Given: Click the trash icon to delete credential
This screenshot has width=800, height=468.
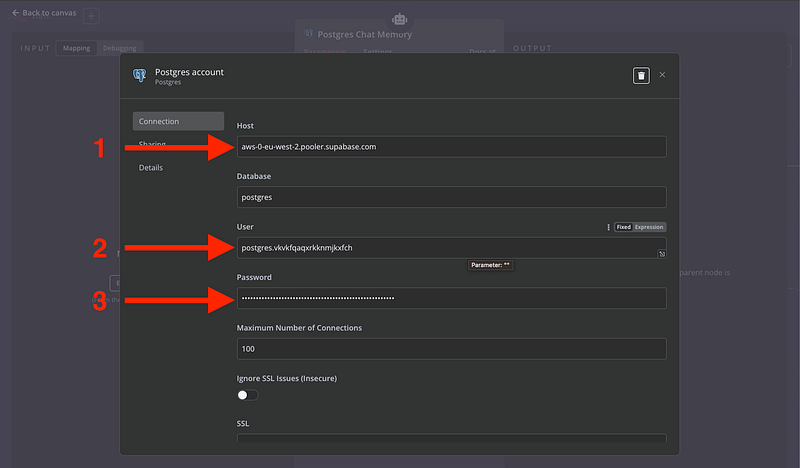Looking at the screenshot, I should pos(641,75).
